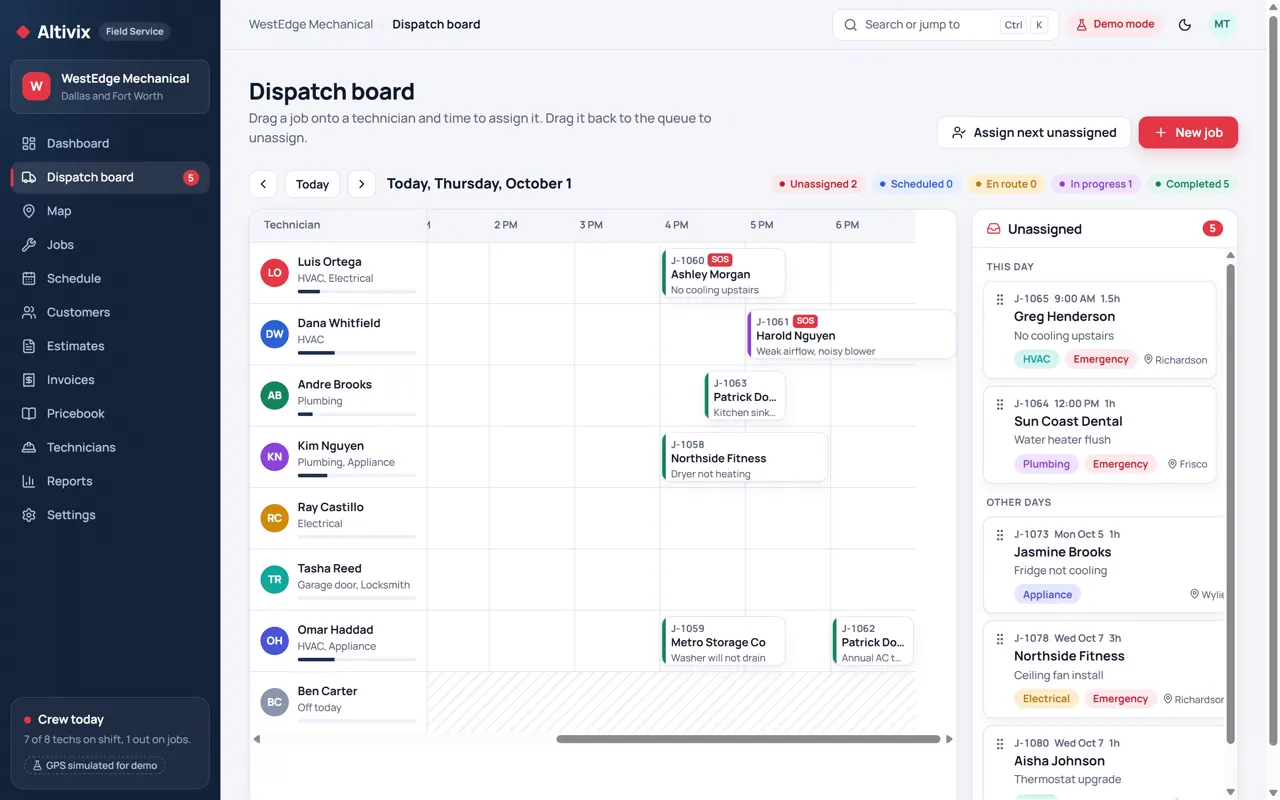Click the Dispatch board truck icon

[29, 177]
